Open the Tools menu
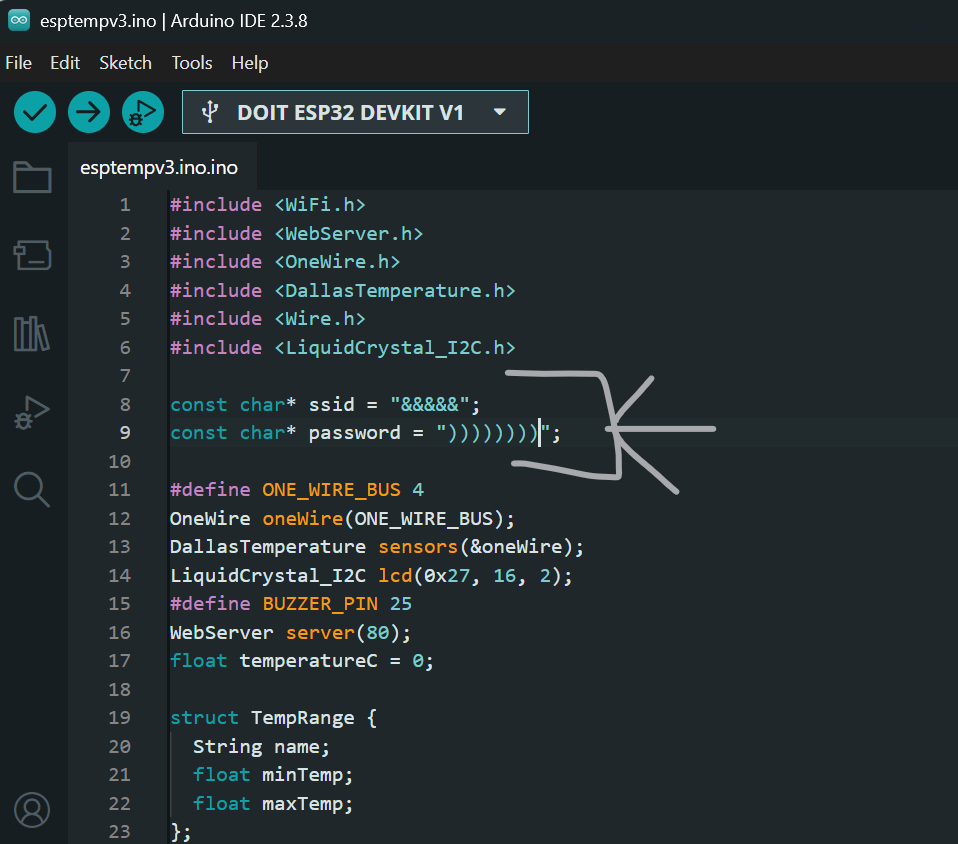Viewport: 958px width, 844px height. point(192,63)
